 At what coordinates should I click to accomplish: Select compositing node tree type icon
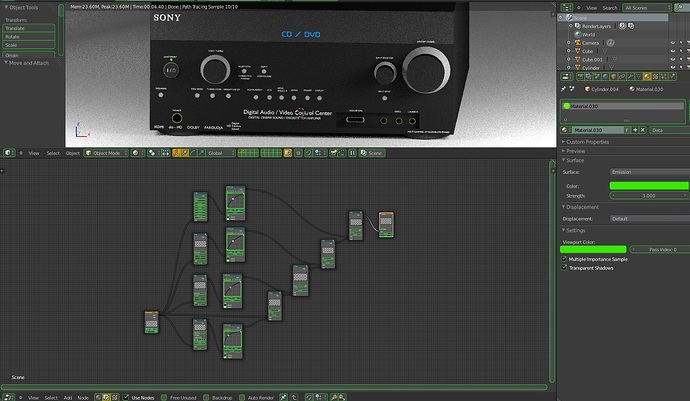106,397
